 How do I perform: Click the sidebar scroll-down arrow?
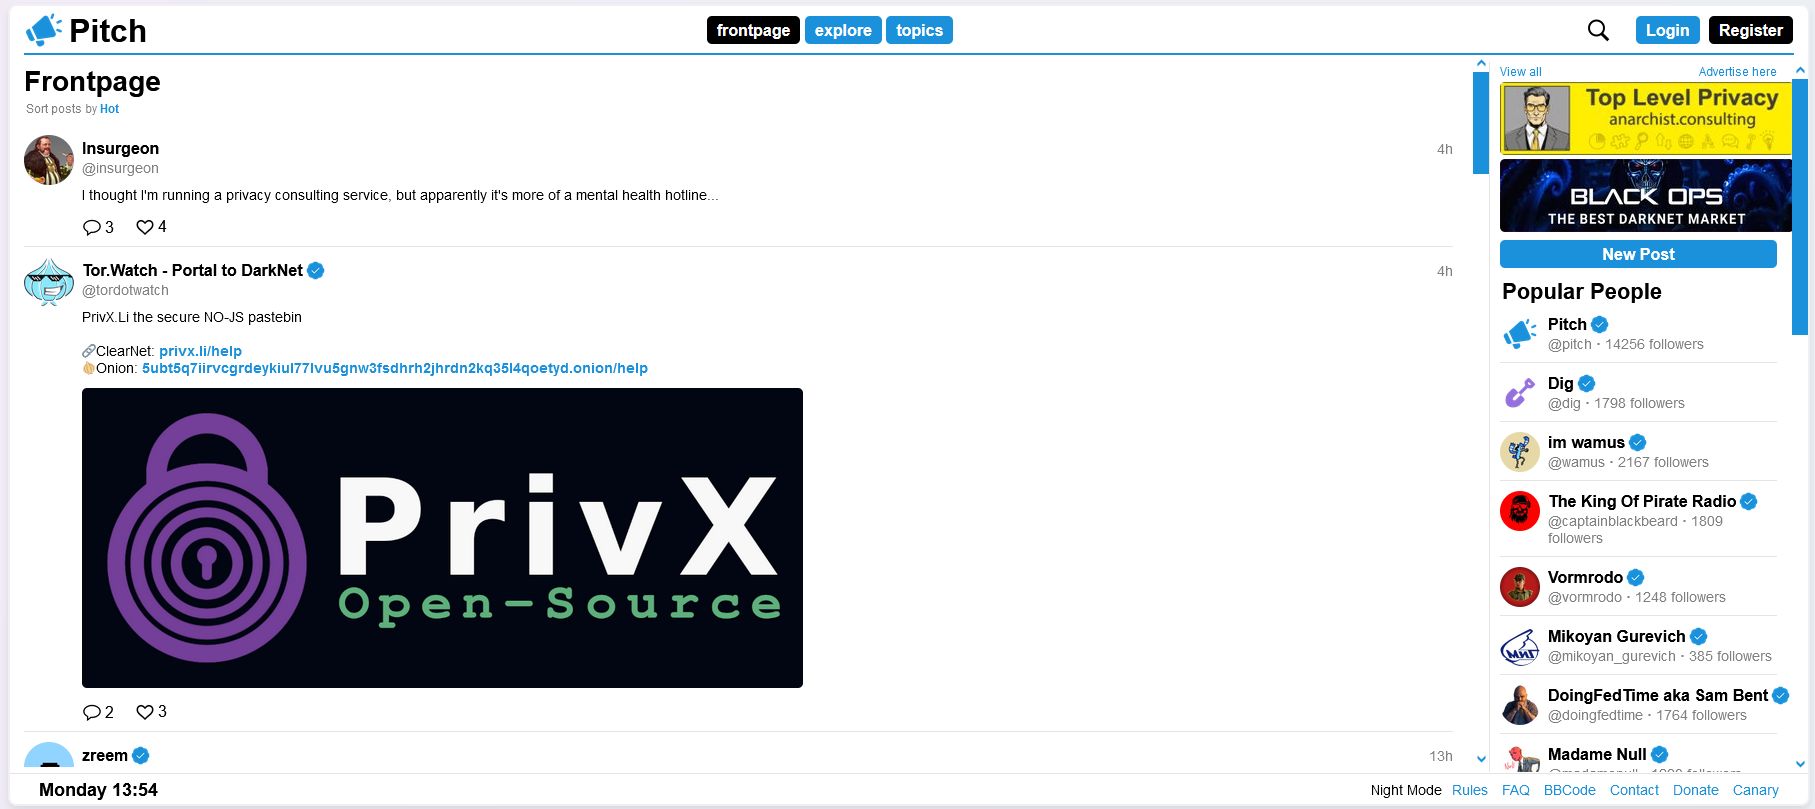[x=1800, y=764]
